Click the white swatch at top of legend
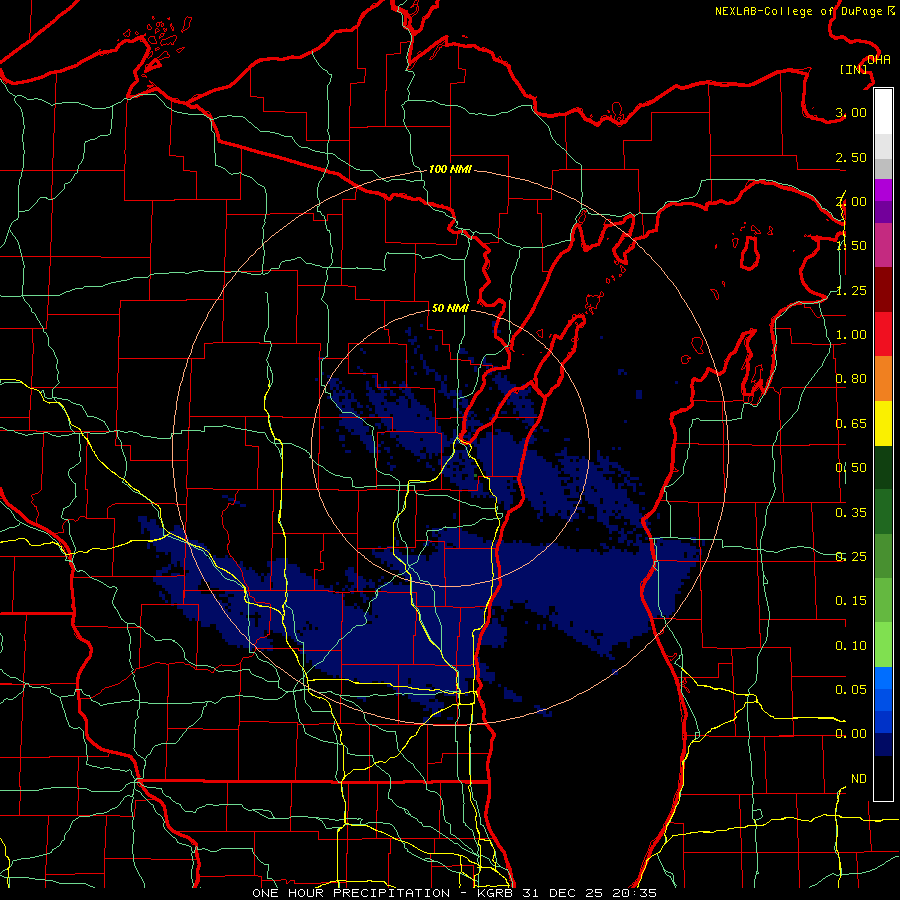 [x=883, y=112]
